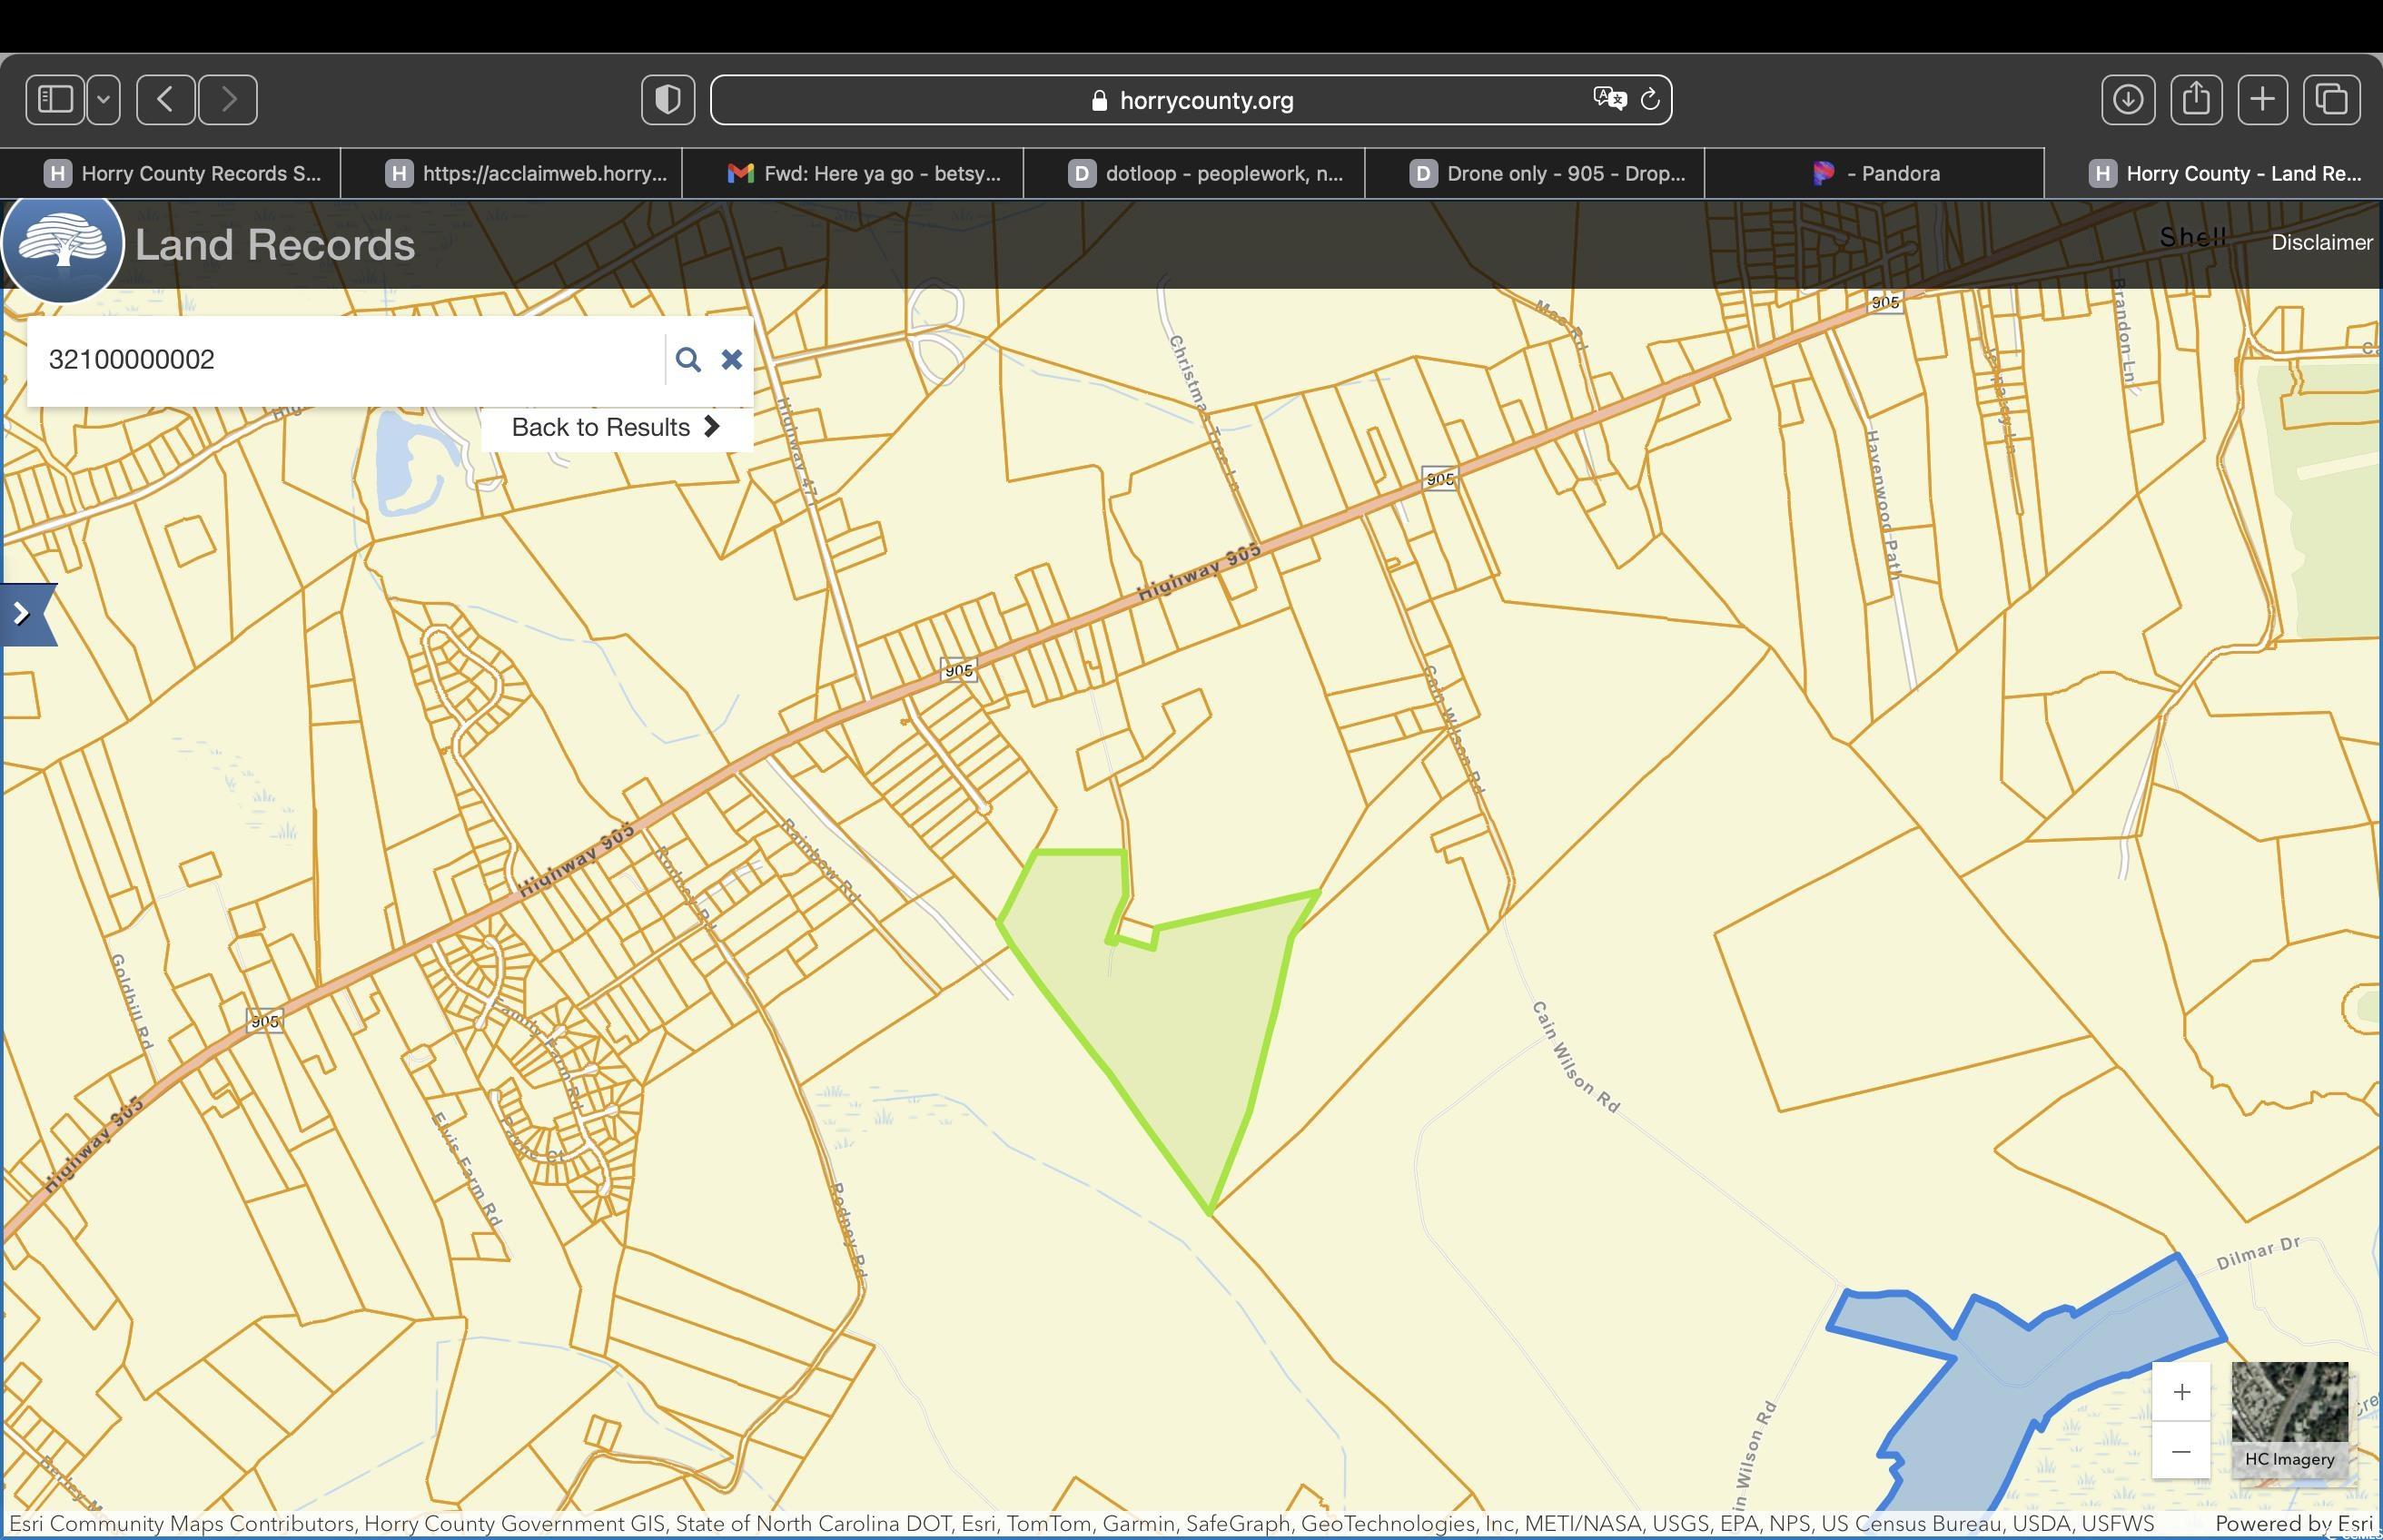Click the parcel number search field

pos(345,360)
